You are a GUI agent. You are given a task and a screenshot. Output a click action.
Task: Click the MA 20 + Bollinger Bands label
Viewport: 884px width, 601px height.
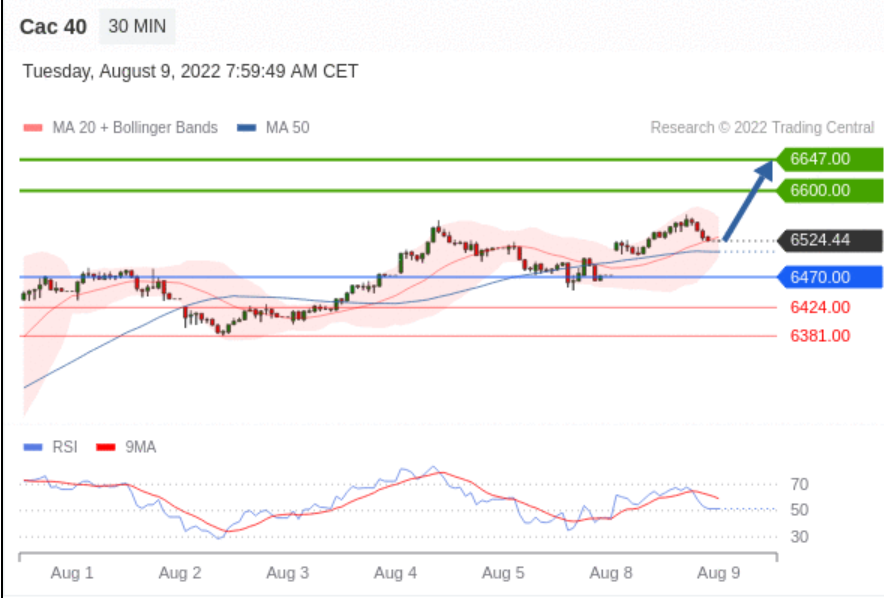(x=135, y=127)
